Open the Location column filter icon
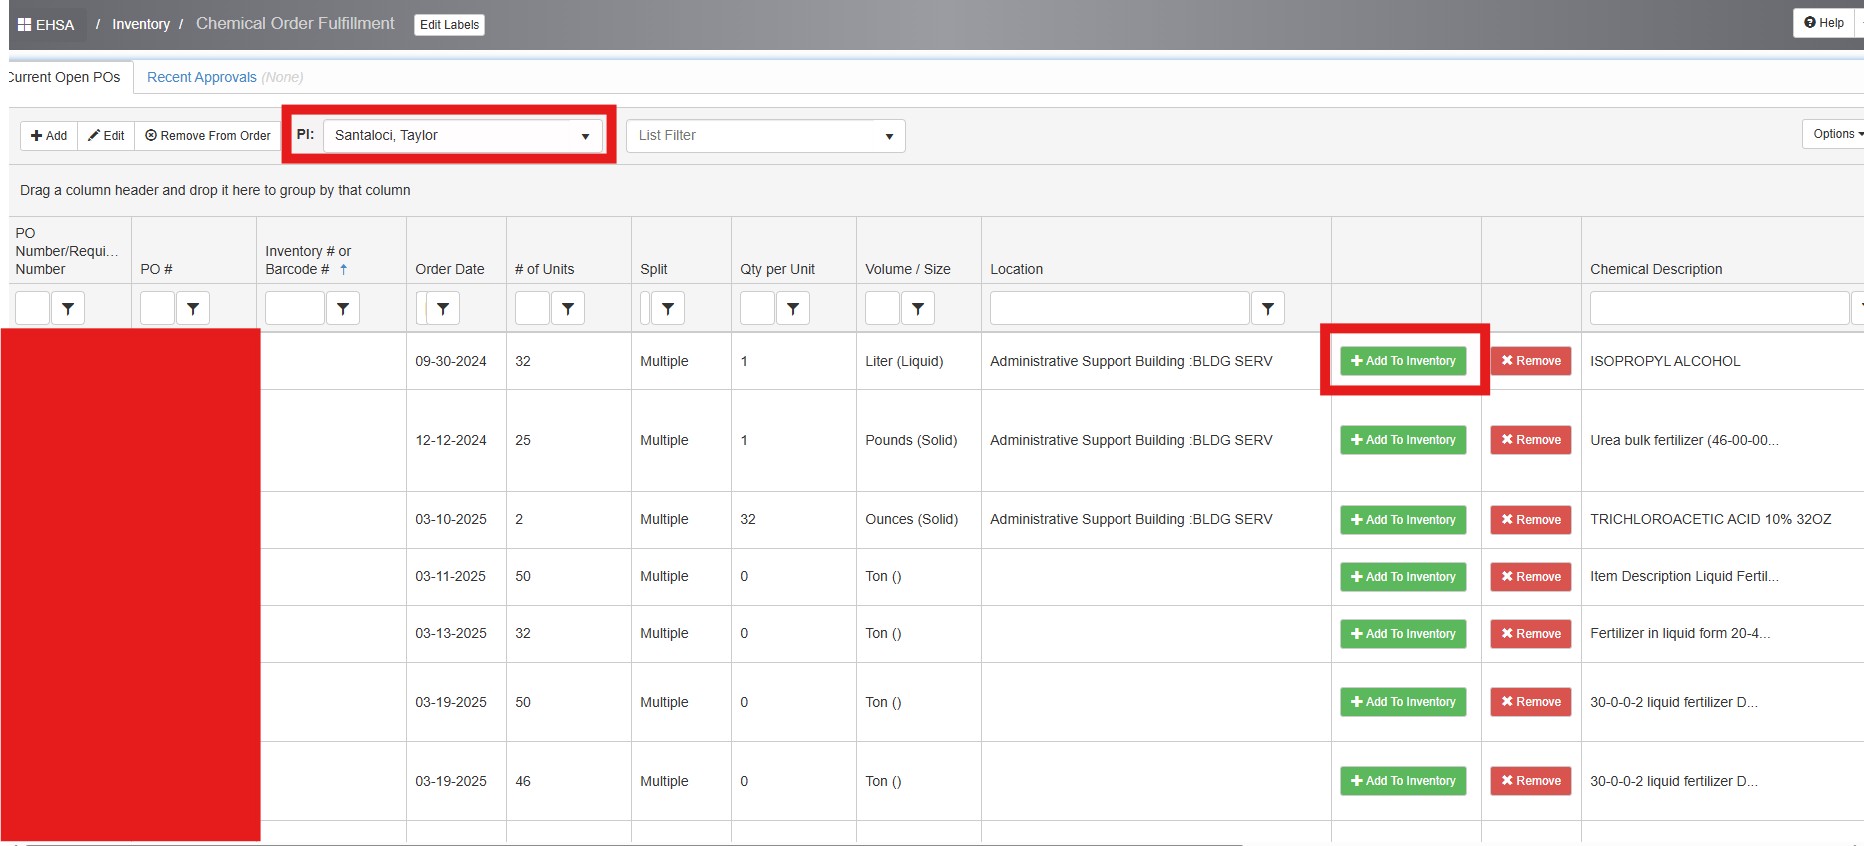 [1267, 309]
